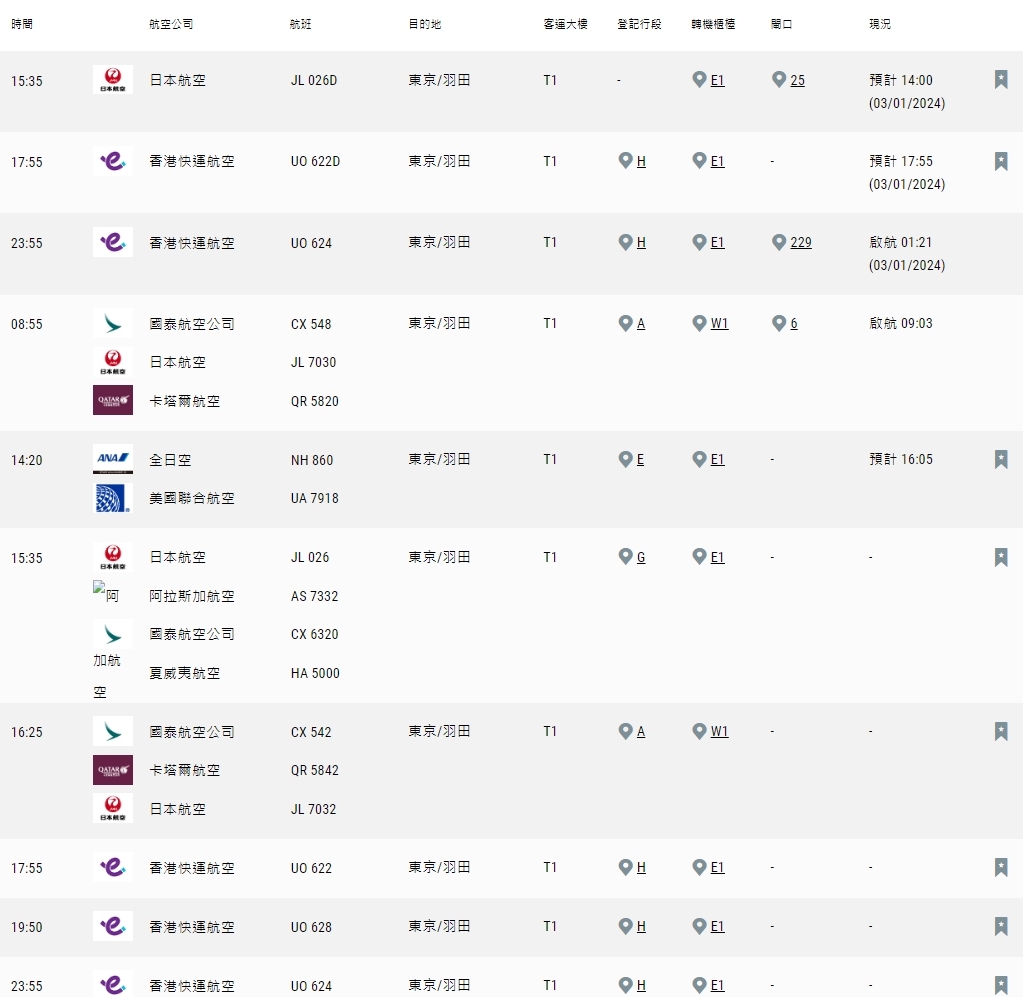Click the map pin beside gate 25
This screenshot has height=997, width=1024.
coord(779,80)
